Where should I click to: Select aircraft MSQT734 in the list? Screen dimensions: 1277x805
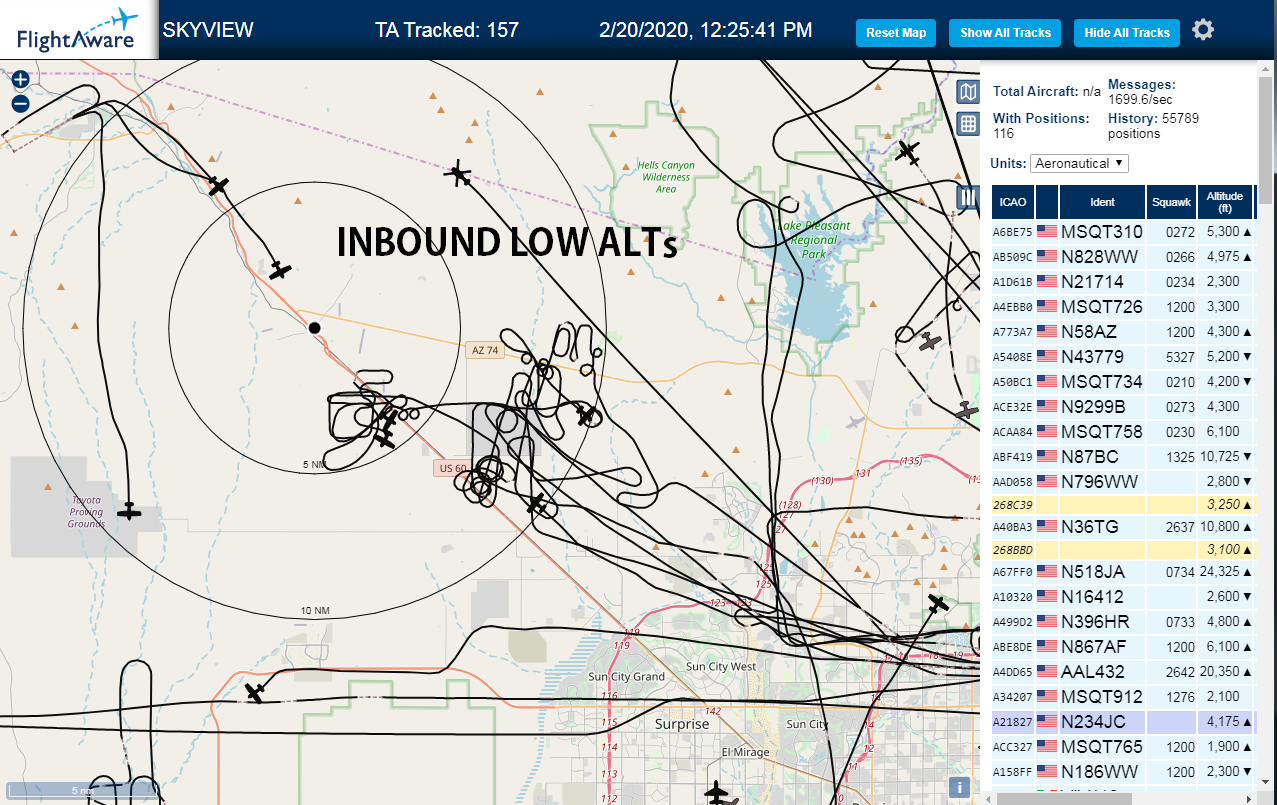coord(1123,382)
